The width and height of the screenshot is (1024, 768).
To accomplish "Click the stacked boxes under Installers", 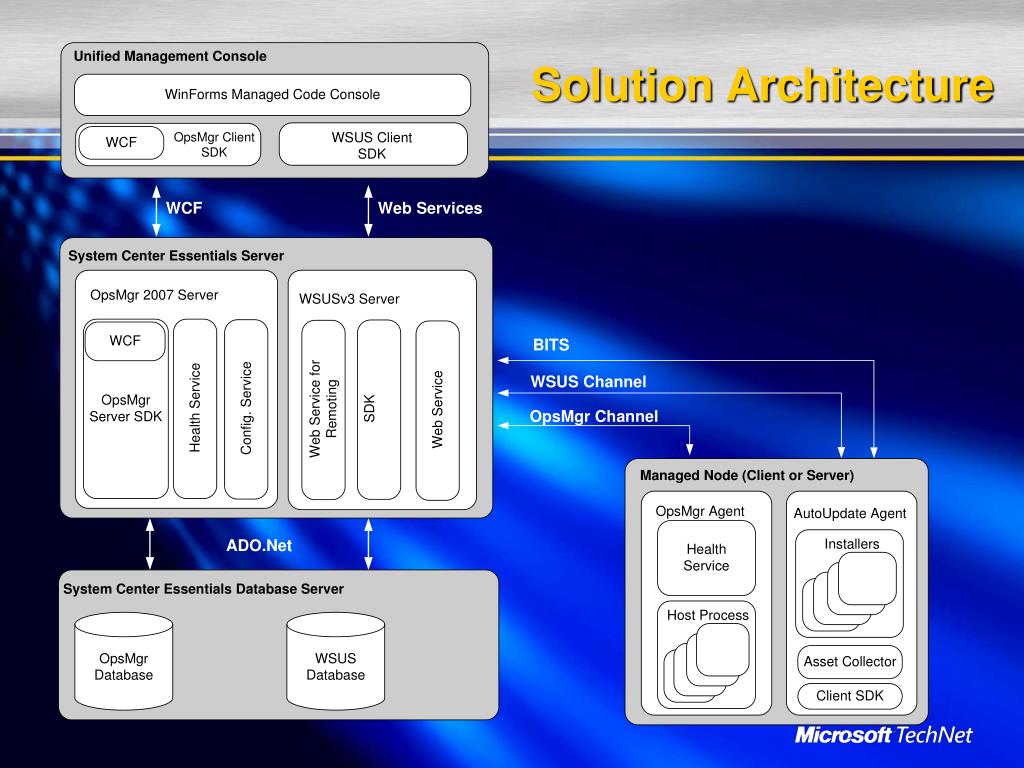I will [849, 591].
